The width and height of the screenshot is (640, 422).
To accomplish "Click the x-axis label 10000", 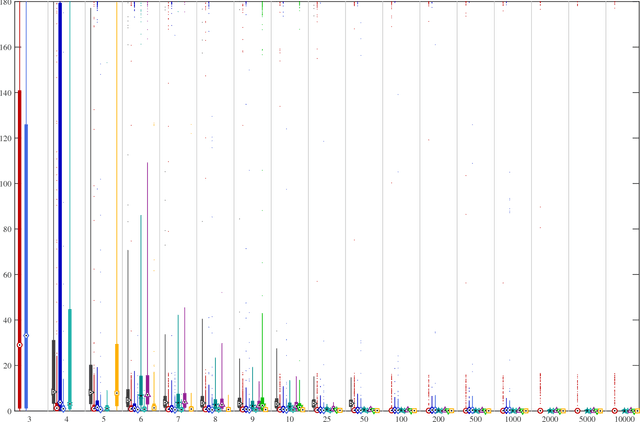I will click(x=622, y=419).
